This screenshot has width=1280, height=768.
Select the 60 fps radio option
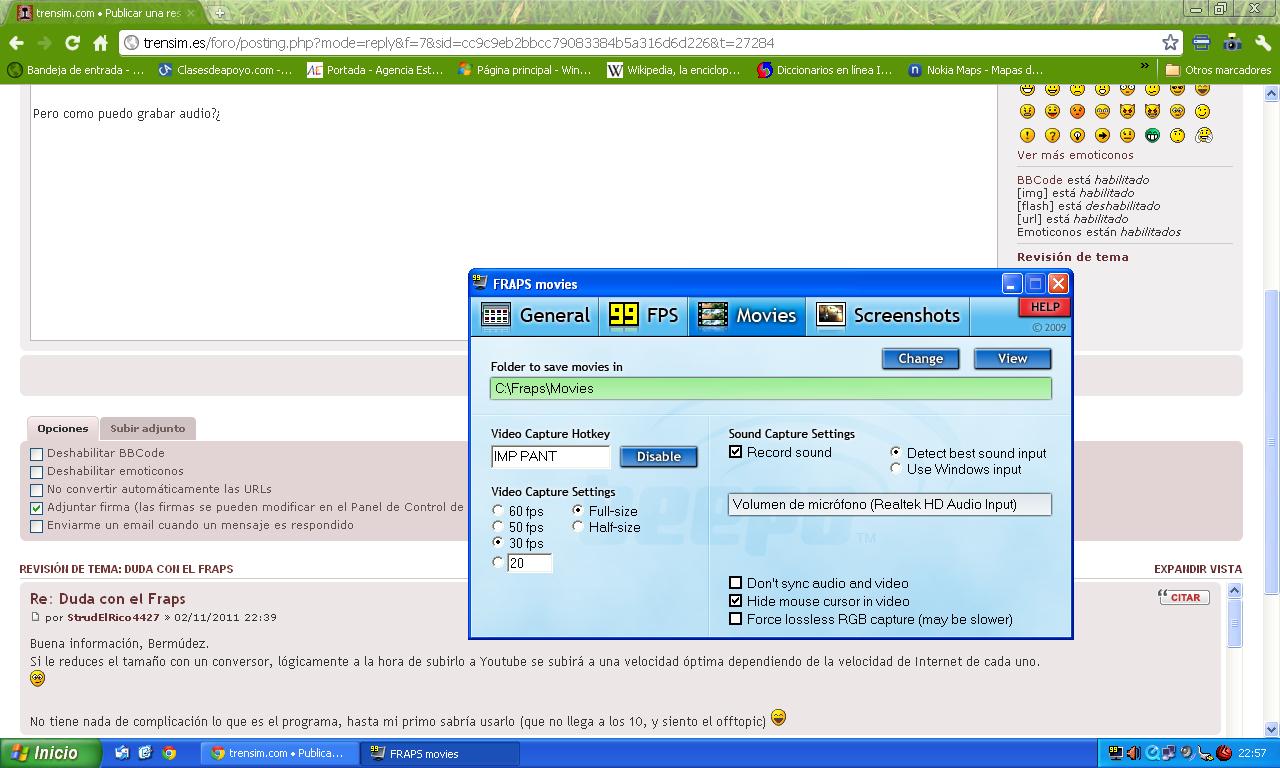click(x=498, y=511)
